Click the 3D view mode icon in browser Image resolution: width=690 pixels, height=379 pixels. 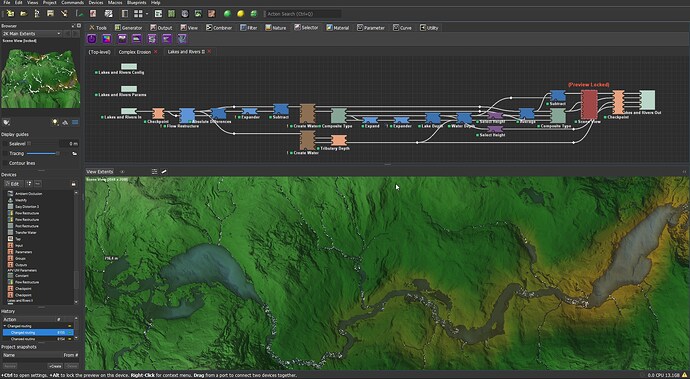(66, 122)
